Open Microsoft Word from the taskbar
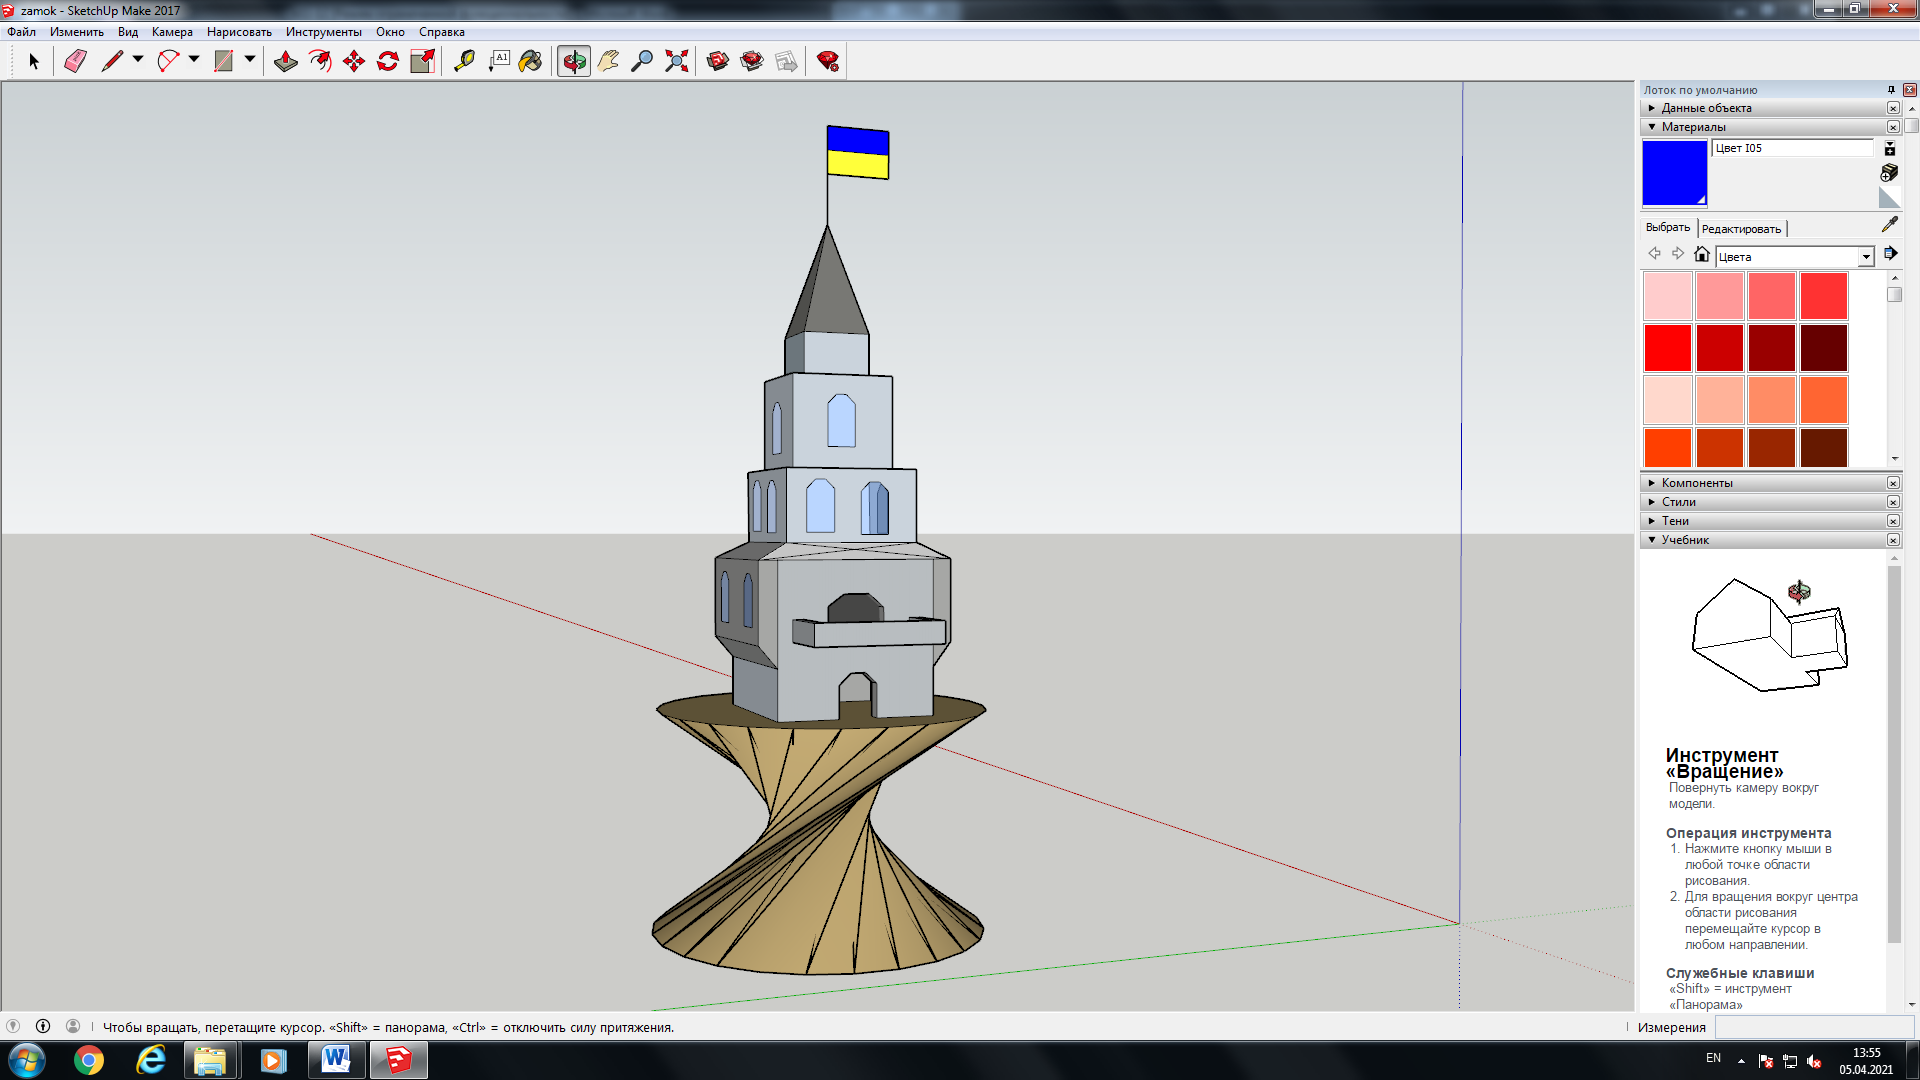The width and height of the screenshot is (1920, 1080). click(336, 1060)
